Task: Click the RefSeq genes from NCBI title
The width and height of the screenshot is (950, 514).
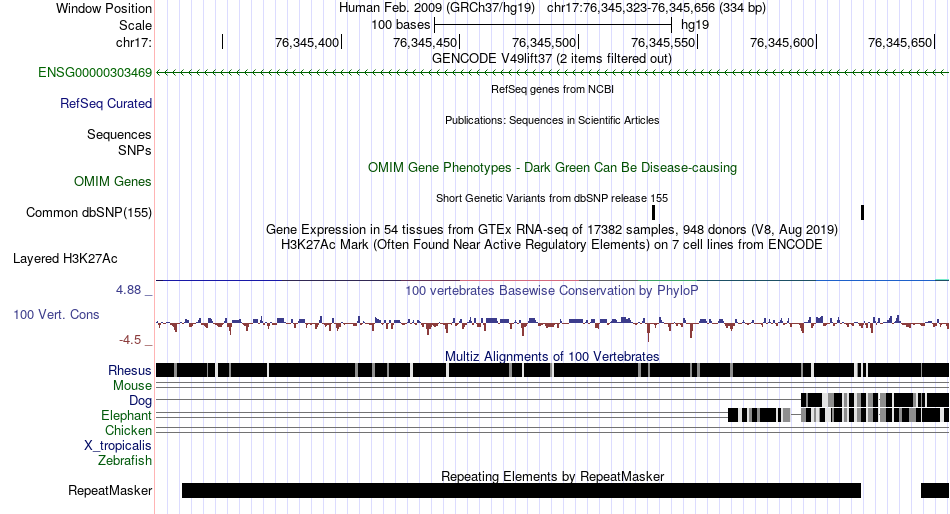Action: [x=552, y=89]
